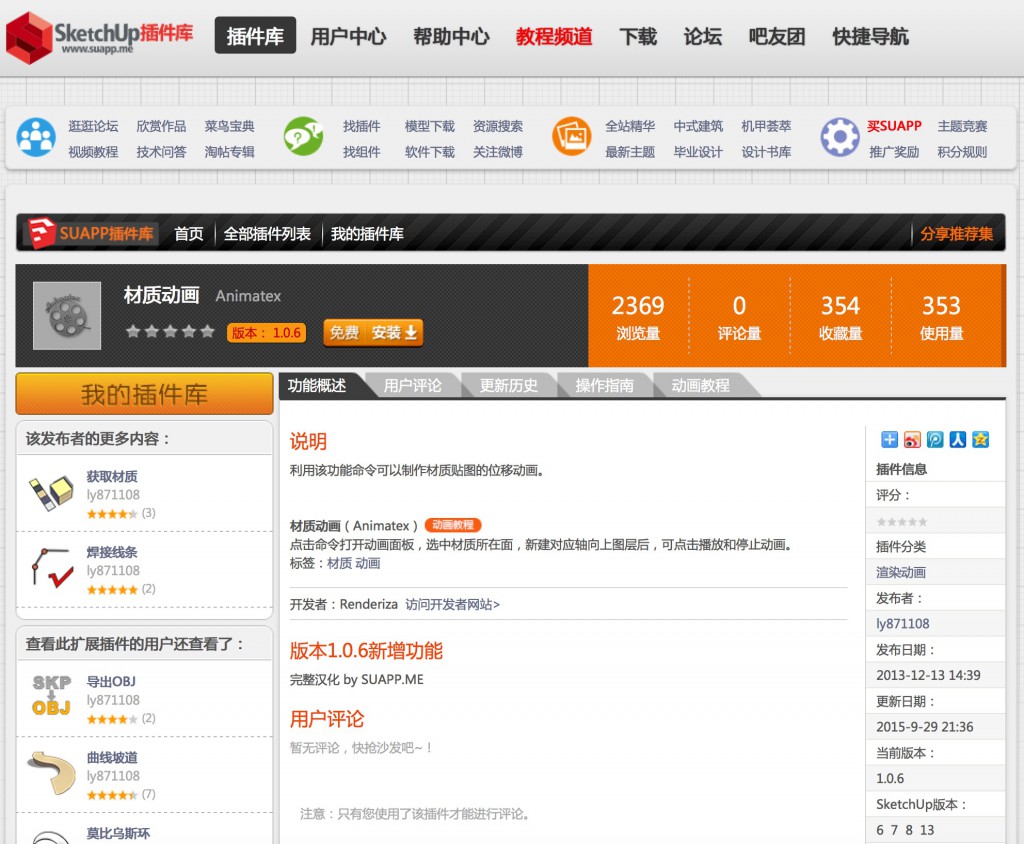Open the 我的插件库 orange button
Viewport: 1024px width, 844px height.
click(x=144, y=394)
